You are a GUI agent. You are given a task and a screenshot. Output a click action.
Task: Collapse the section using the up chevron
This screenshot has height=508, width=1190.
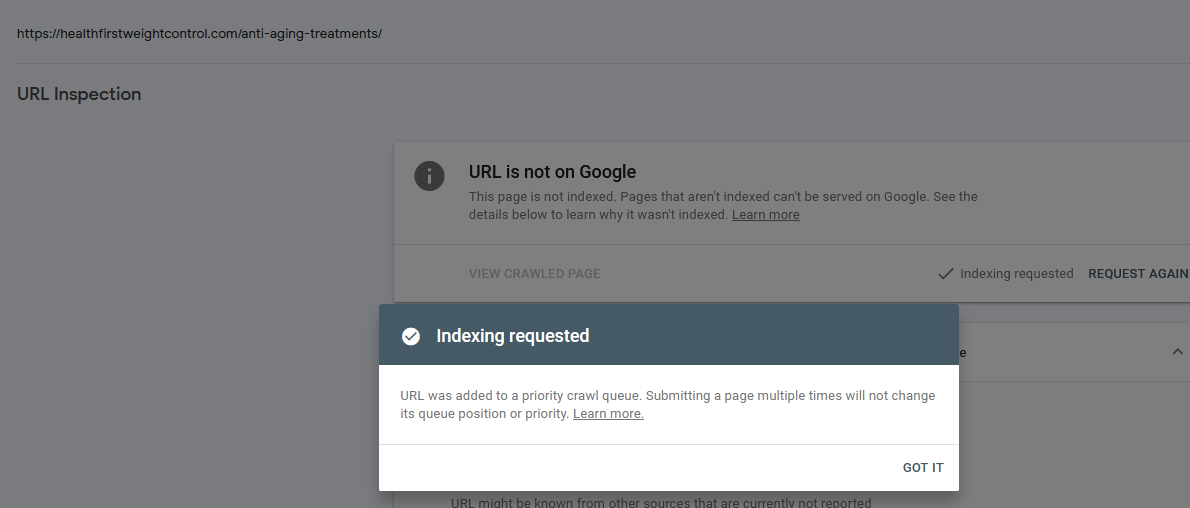click(1177, 352)
